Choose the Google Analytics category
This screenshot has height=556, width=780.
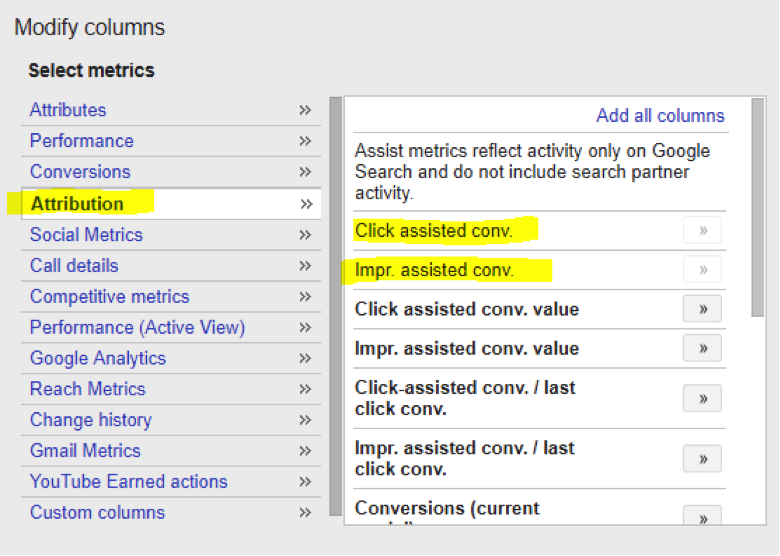point(98,358)
